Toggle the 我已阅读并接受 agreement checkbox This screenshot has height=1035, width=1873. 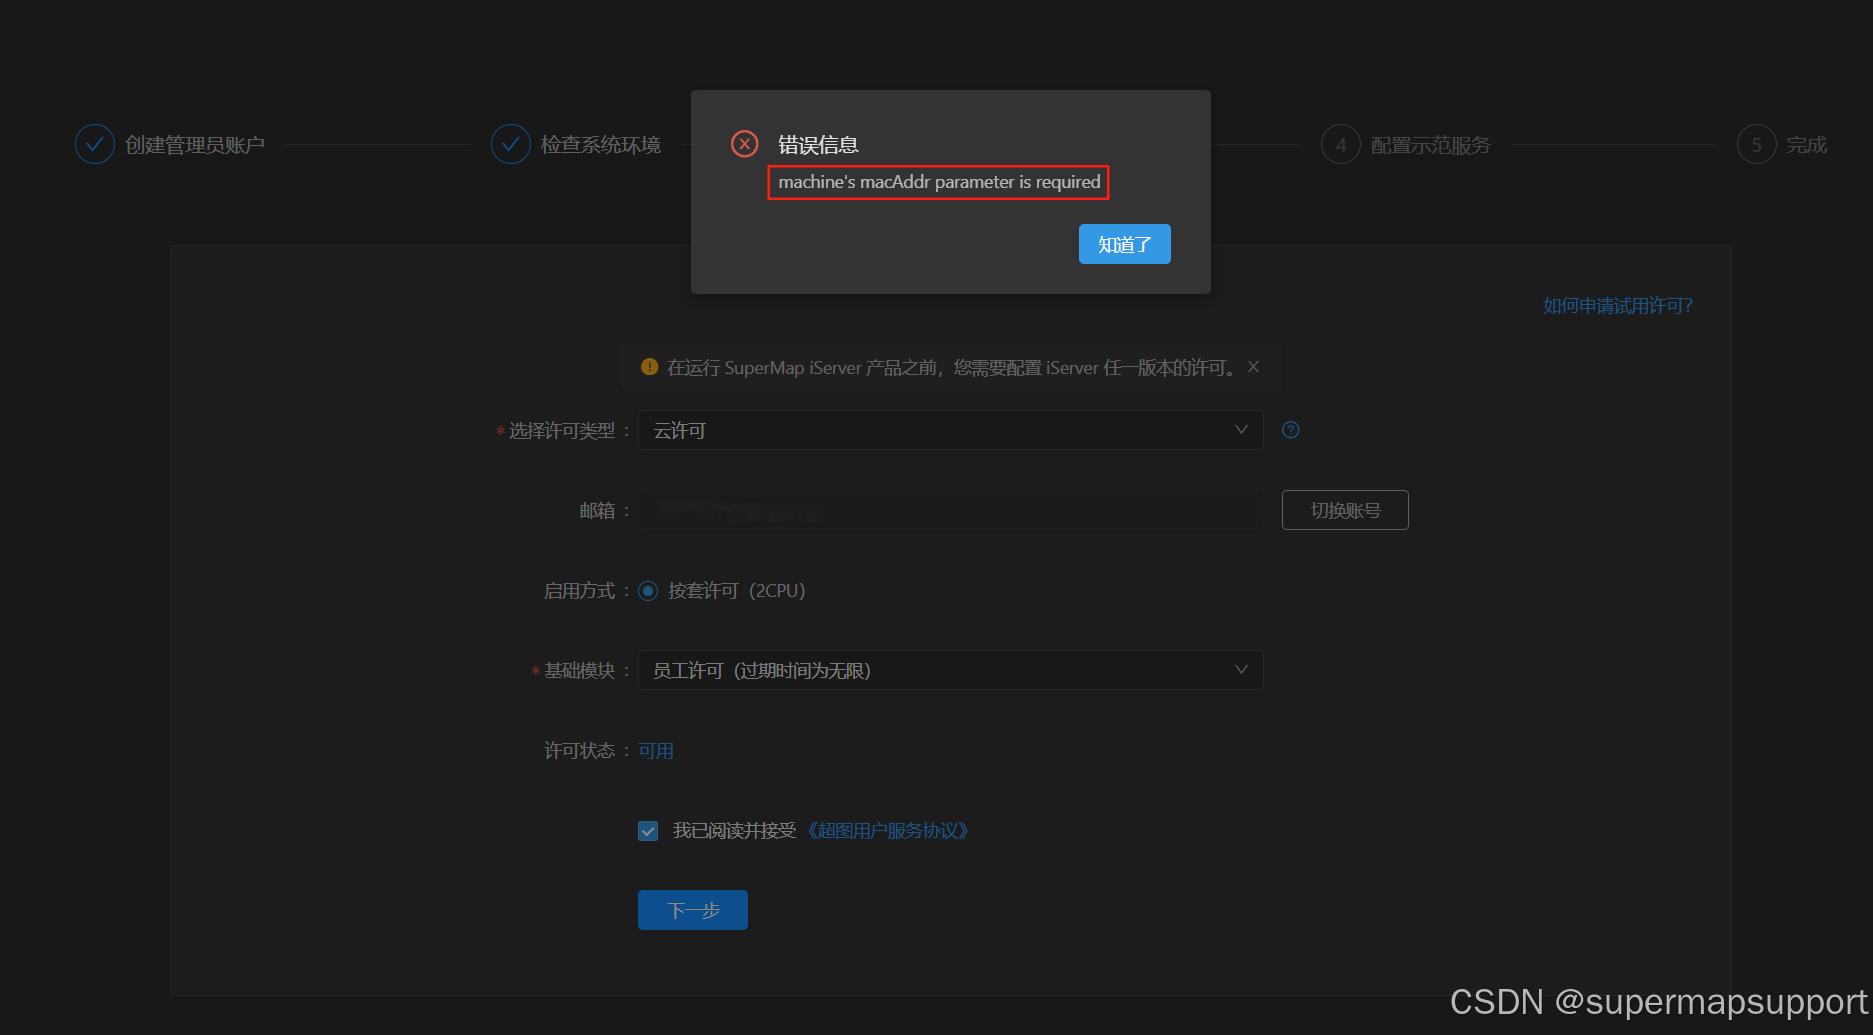(648, 831)
